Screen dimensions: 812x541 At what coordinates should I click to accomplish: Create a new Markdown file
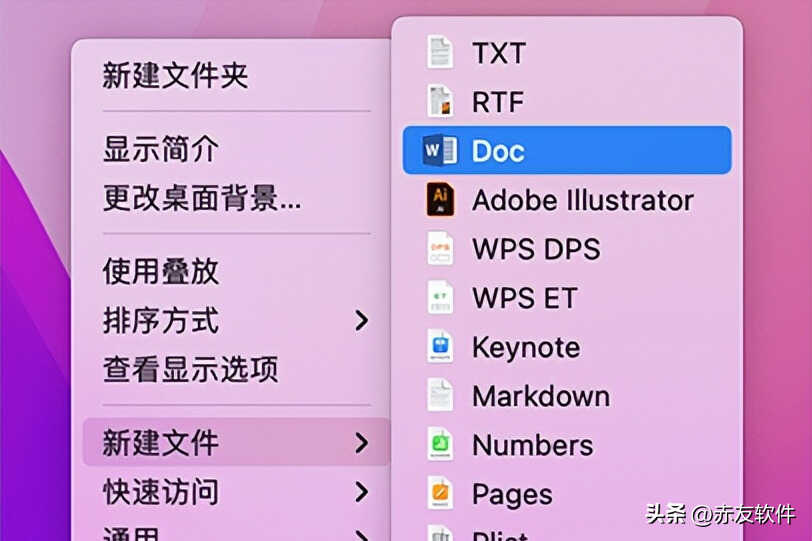click(x=540, y=396)
